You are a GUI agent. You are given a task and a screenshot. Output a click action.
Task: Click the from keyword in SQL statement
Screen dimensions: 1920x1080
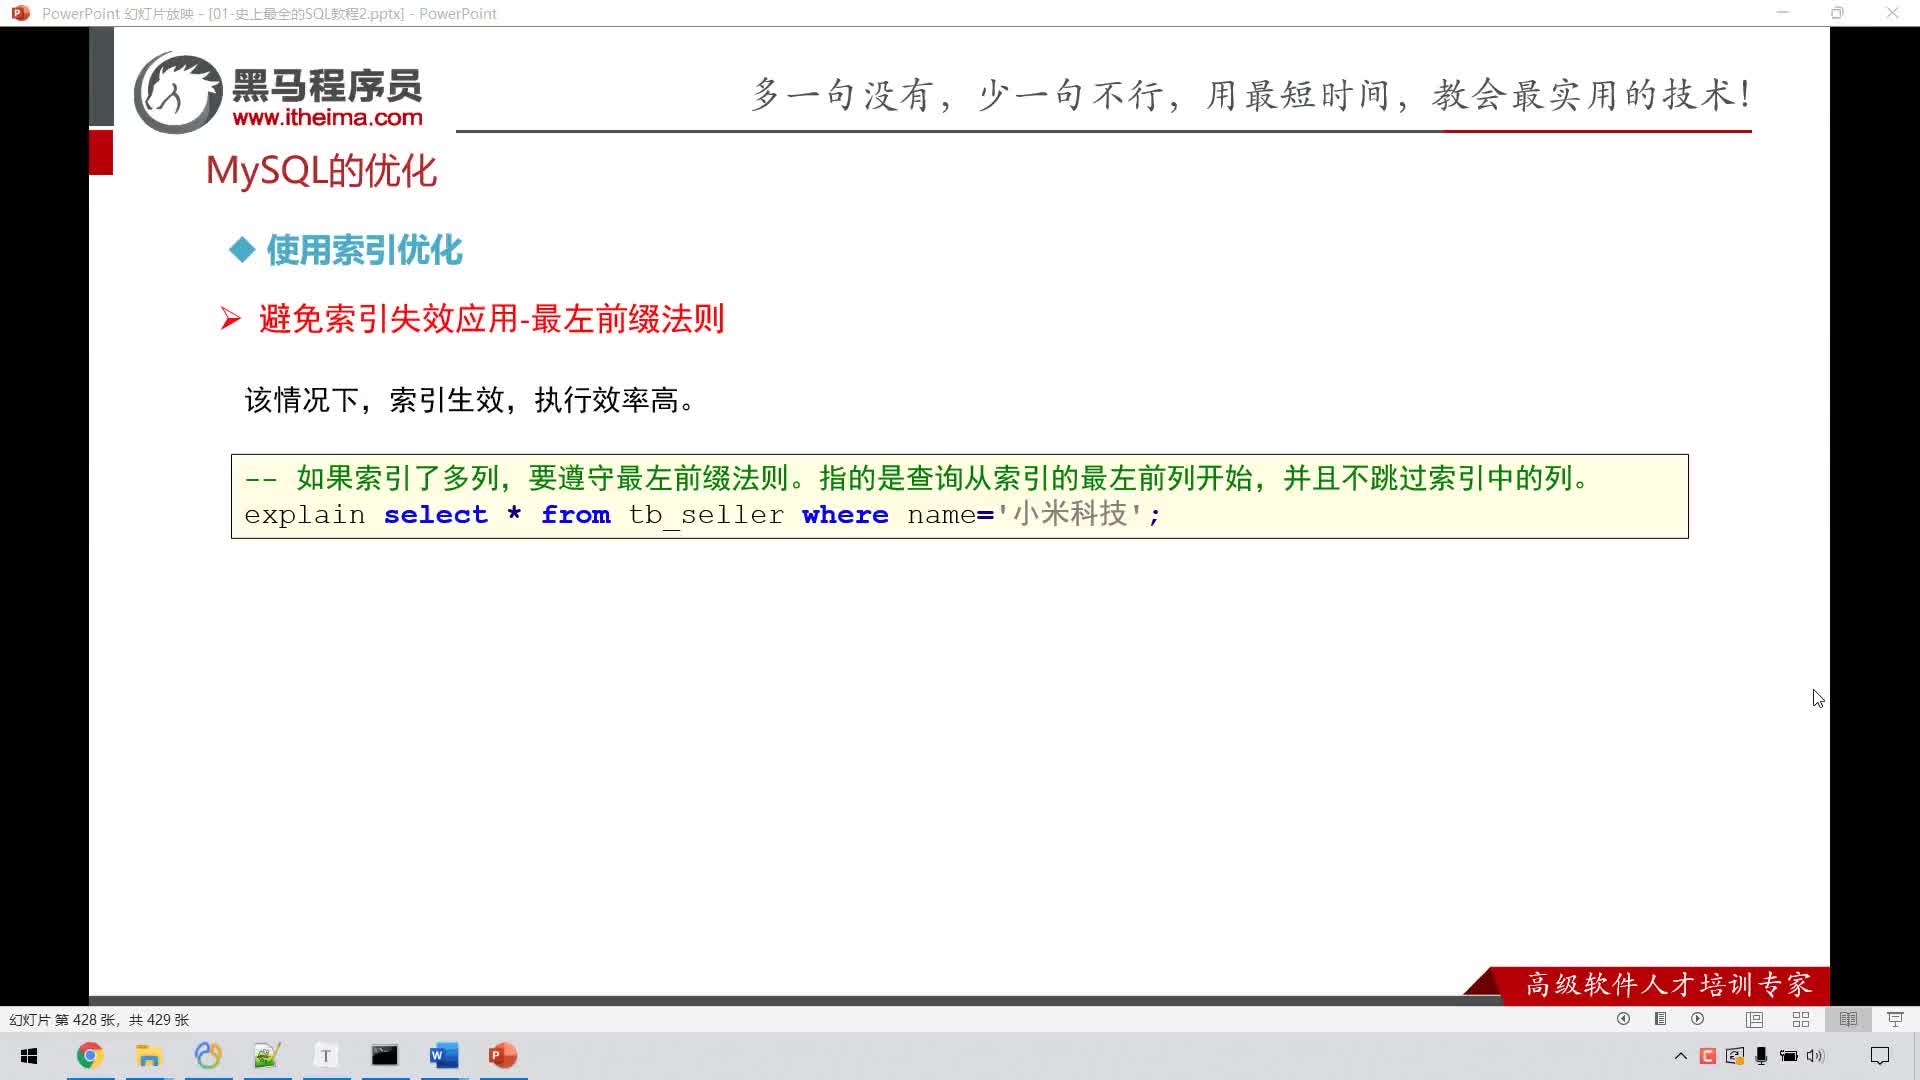click(x=575, y=515)
